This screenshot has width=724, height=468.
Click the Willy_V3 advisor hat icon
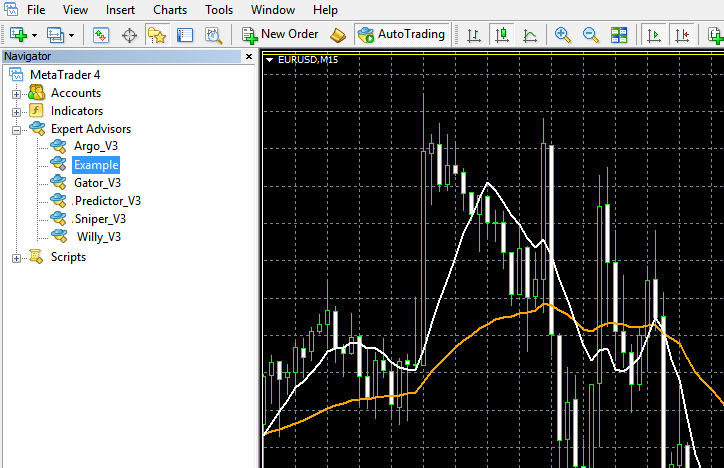[x=59, y=235]
